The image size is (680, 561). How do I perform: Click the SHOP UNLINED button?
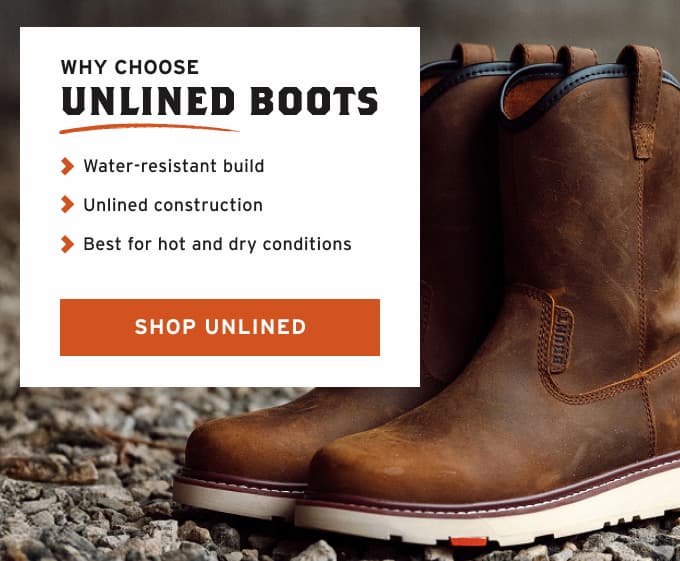pyautogui.click(x=220, y=327)
